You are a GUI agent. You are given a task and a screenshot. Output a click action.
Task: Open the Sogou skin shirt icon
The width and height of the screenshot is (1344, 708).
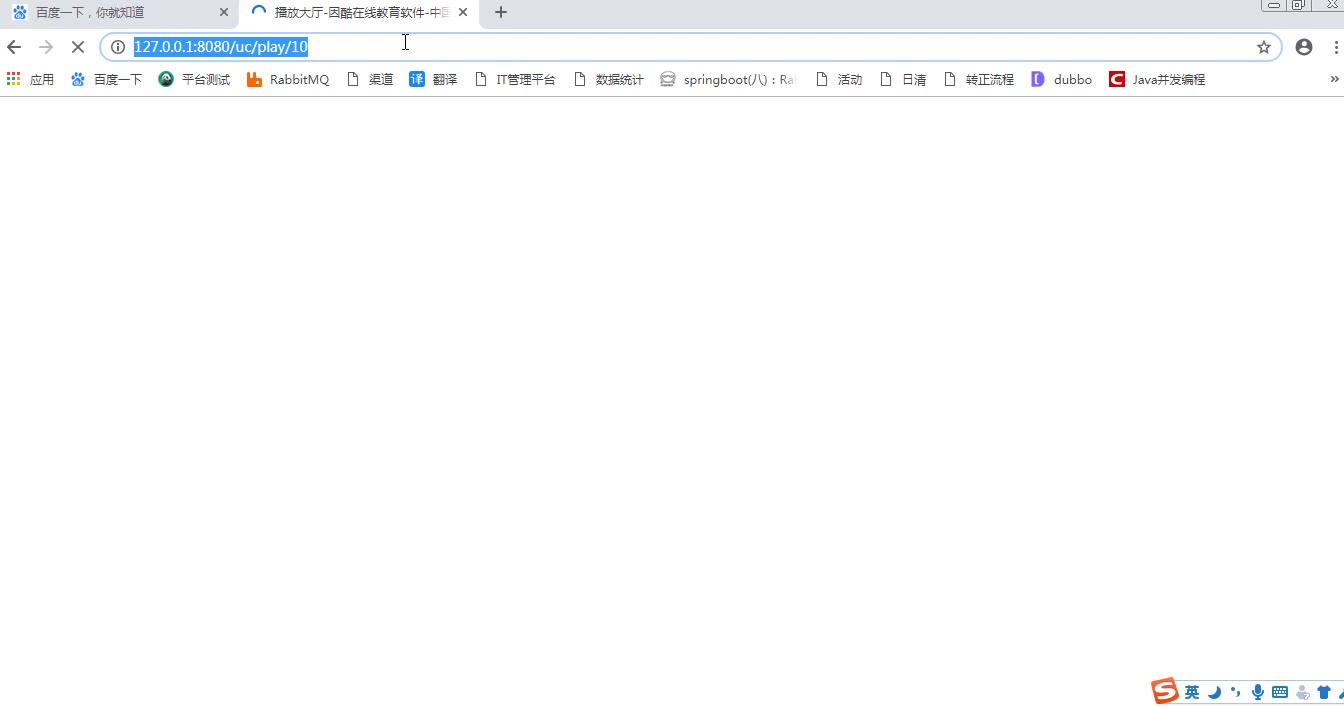click(x=1324, y=692)
